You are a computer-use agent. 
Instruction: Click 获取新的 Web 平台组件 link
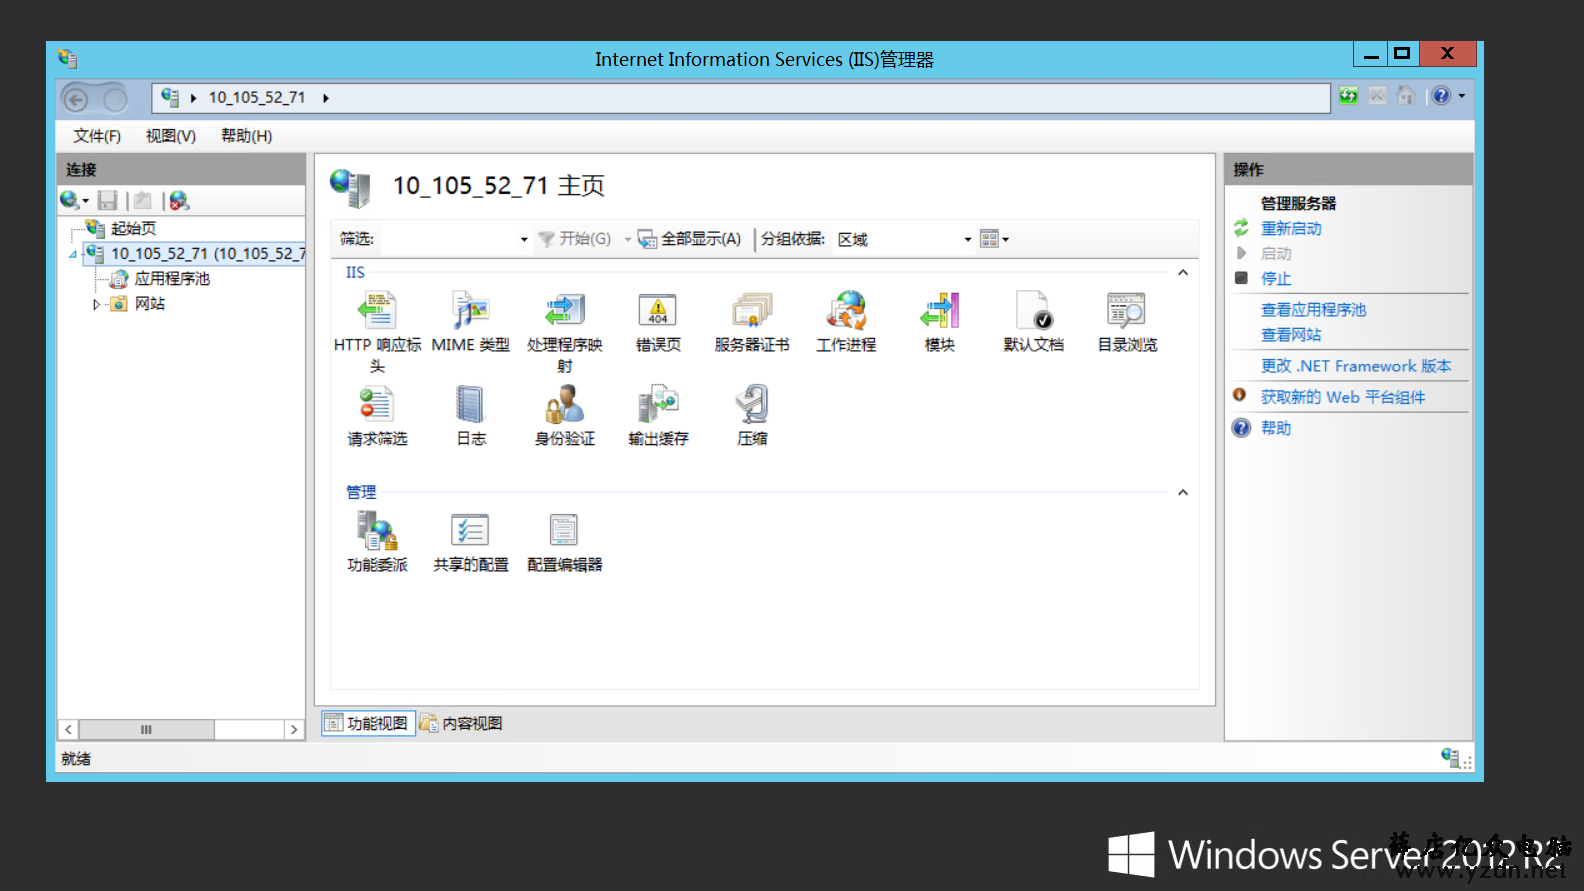(x=1343, y=397)
